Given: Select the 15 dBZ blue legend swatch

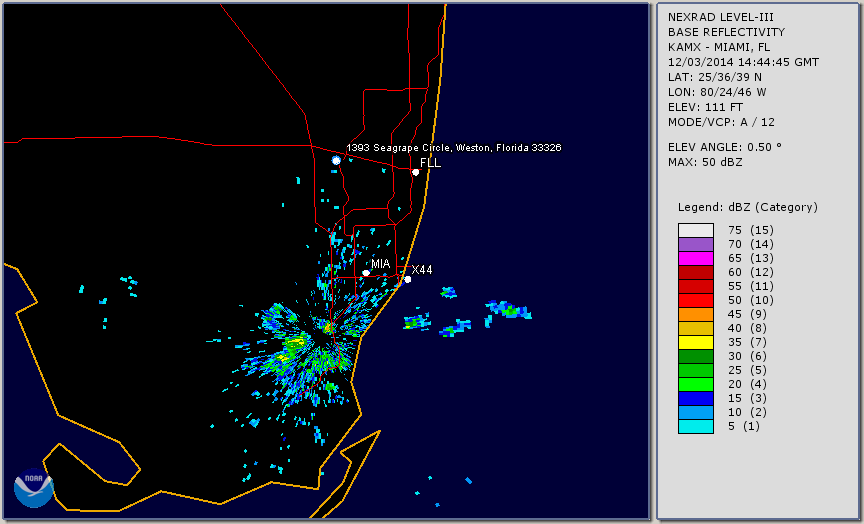Looking at the screenshot, I should 695,399.
